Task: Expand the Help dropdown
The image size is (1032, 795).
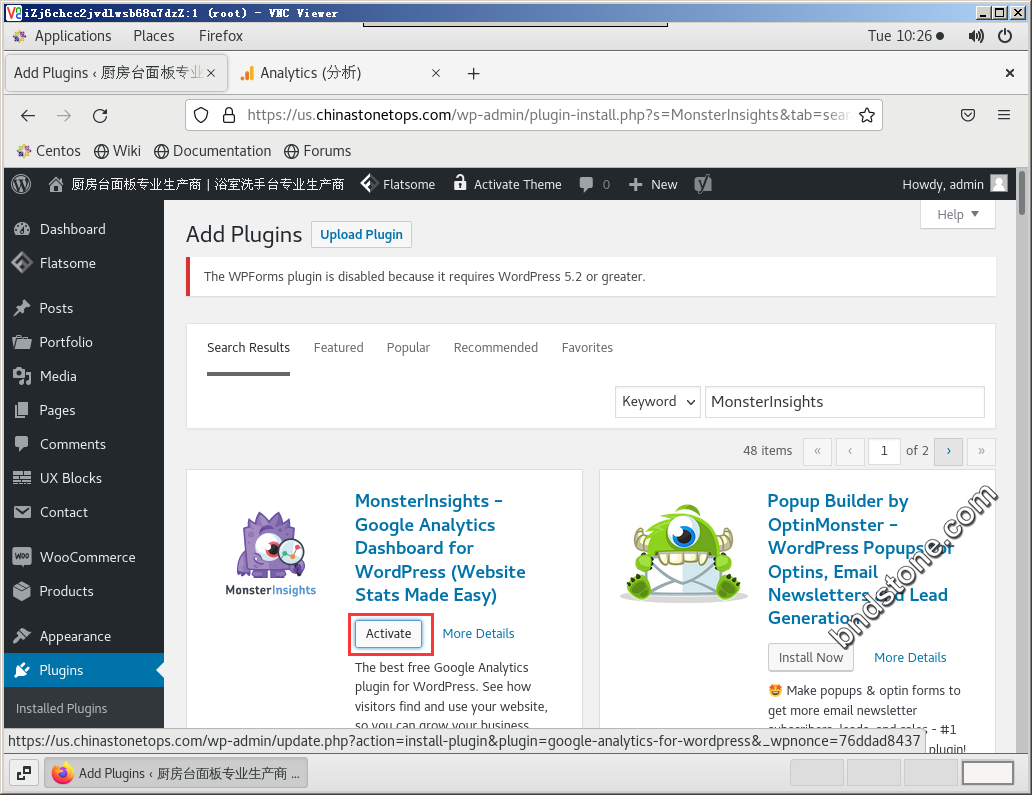Action: click(958, 215)
